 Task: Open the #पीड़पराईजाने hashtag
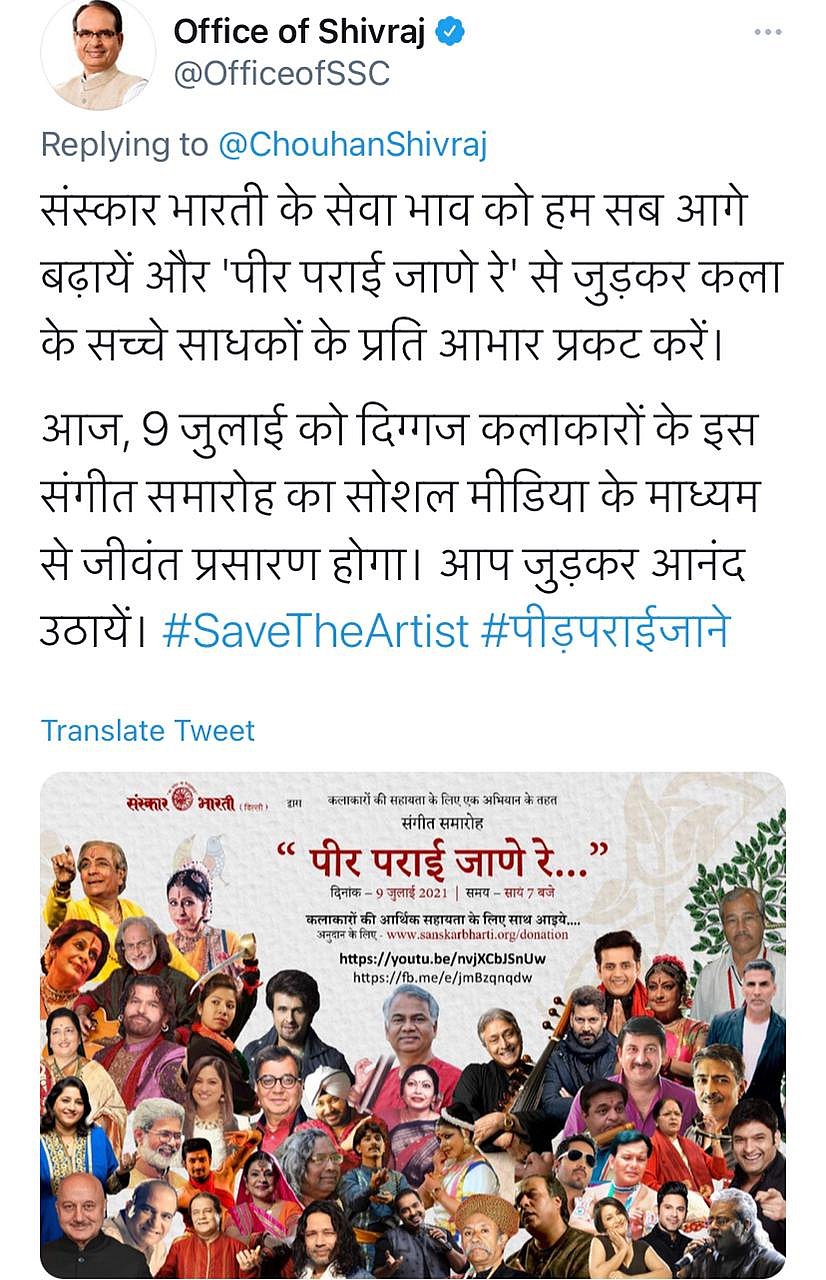point(607,631)
